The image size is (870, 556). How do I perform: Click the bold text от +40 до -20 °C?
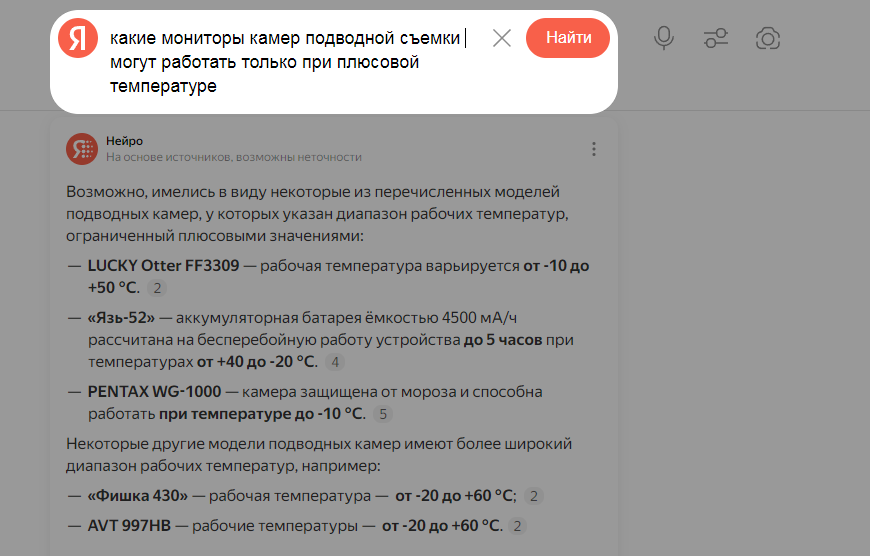(257, 362)
